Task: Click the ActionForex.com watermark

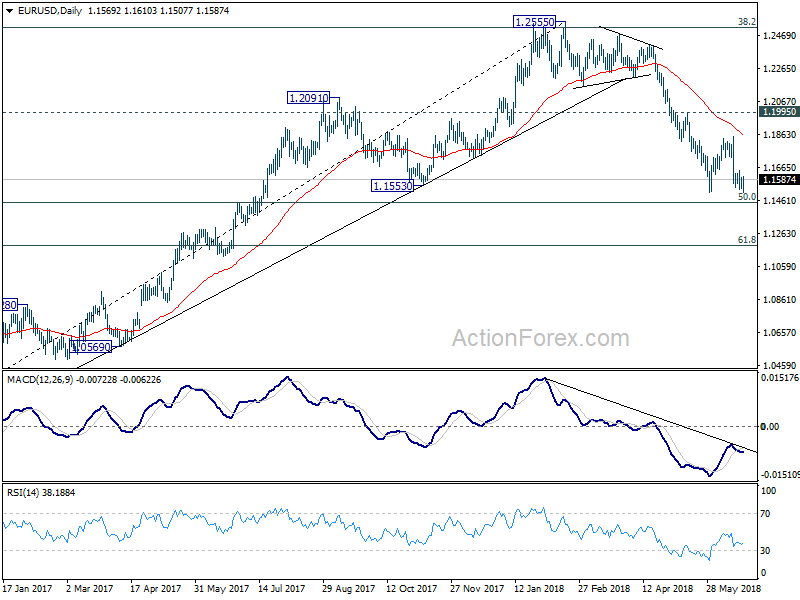Action: 541,338
